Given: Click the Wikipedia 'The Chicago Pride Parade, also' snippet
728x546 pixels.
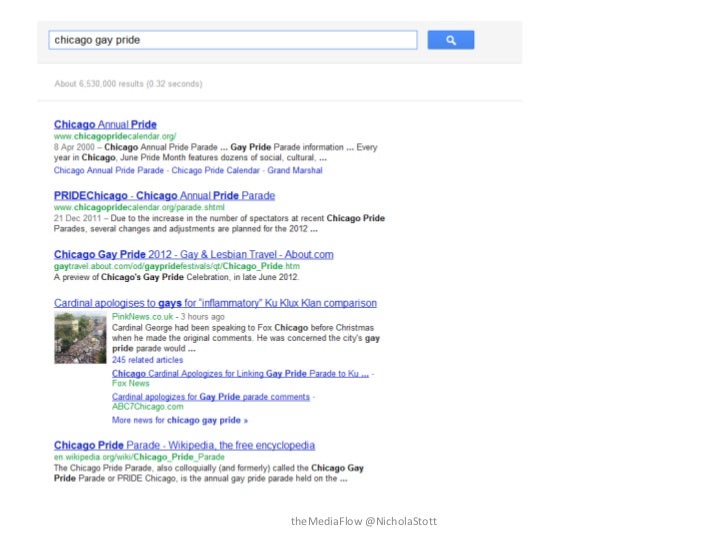Looking at the screenshot, I should 208,473.
